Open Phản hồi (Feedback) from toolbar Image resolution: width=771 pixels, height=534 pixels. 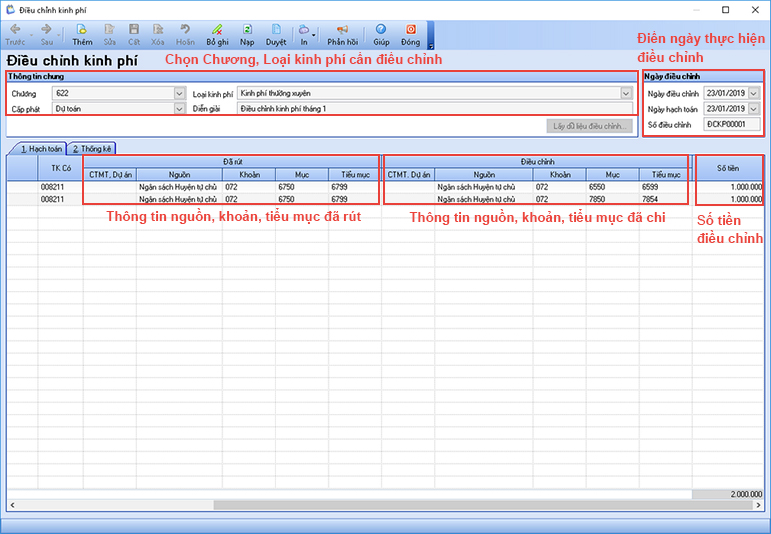tap(342, 35)
